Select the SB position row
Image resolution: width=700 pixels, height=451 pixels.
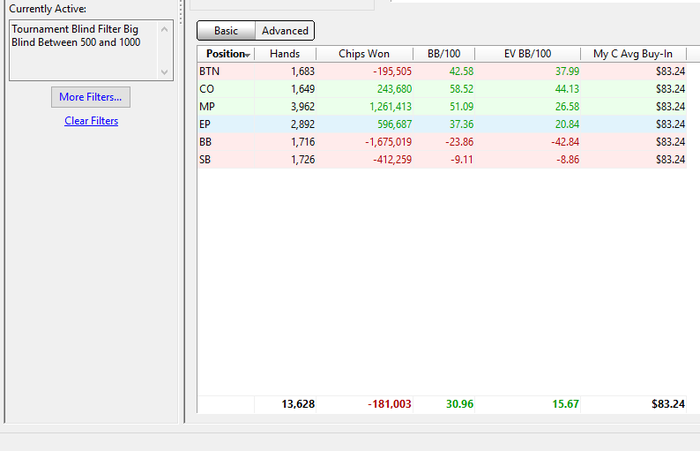pyautogui.click(x=442, y=159)
